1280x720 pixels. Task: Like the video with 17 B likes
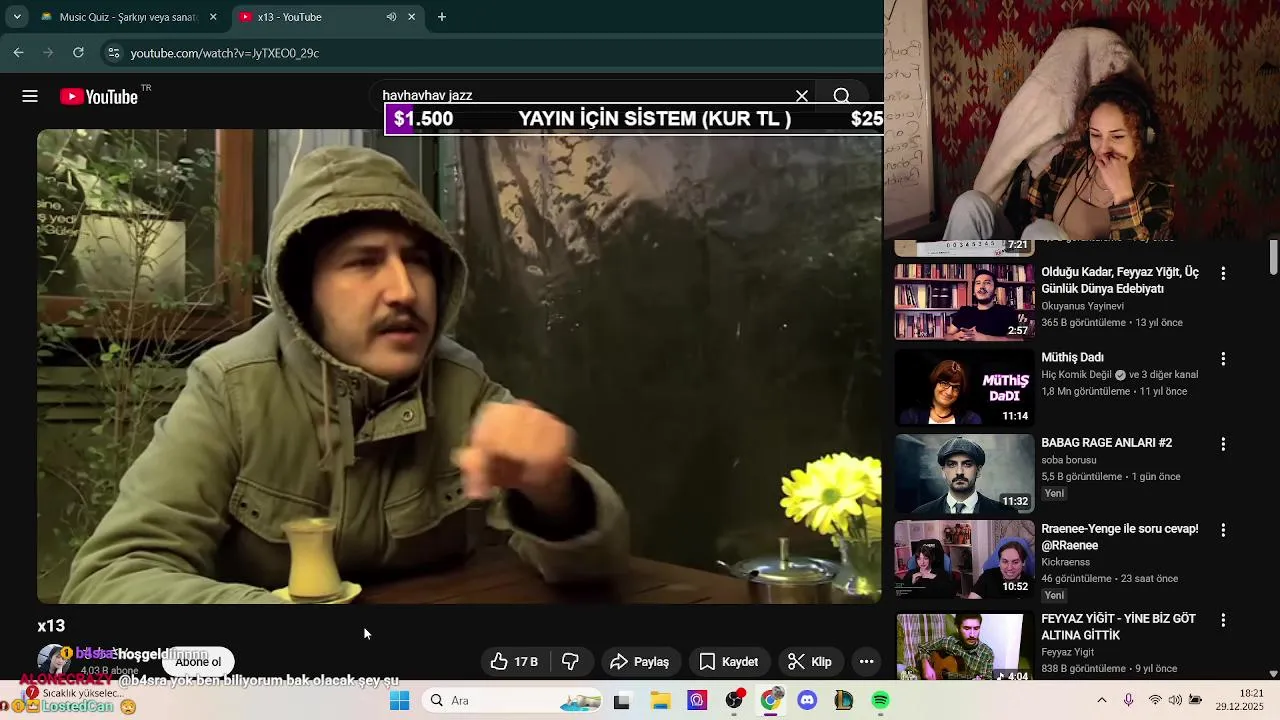[514, 662]
